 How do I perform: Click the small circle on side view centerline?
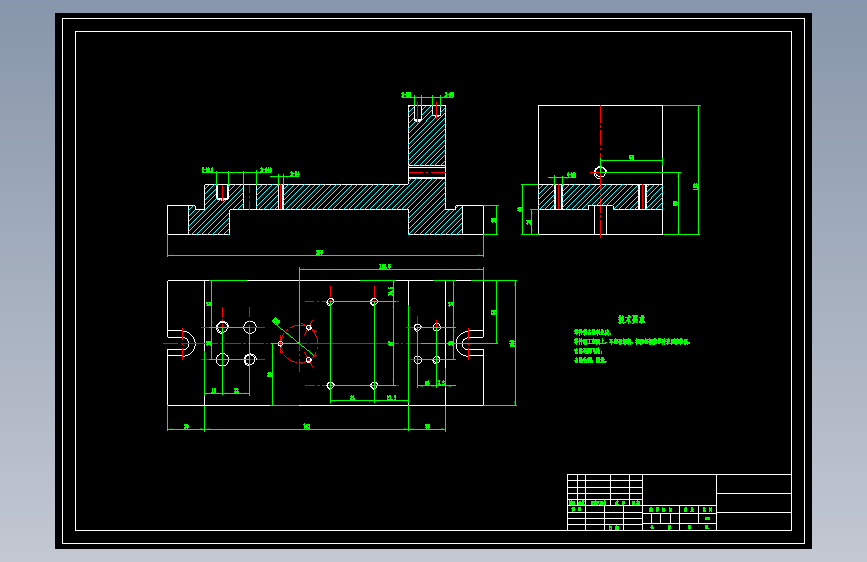[600, 172]
